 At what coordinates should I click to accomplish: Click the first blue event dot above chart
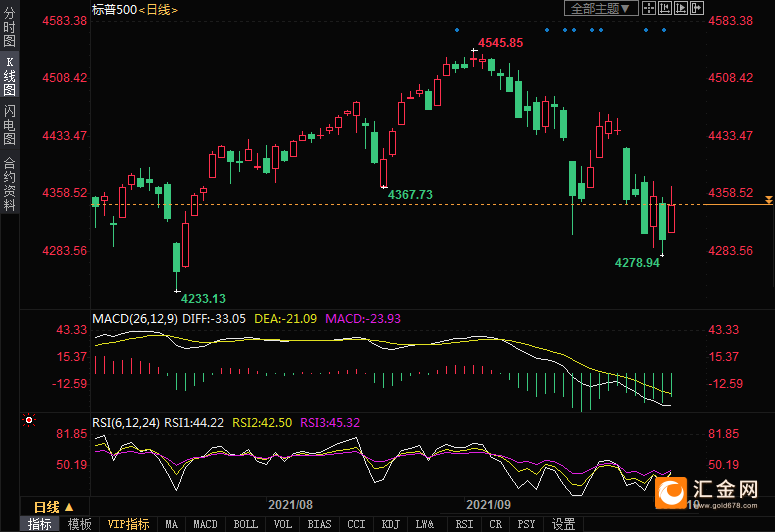pos(457,30)
